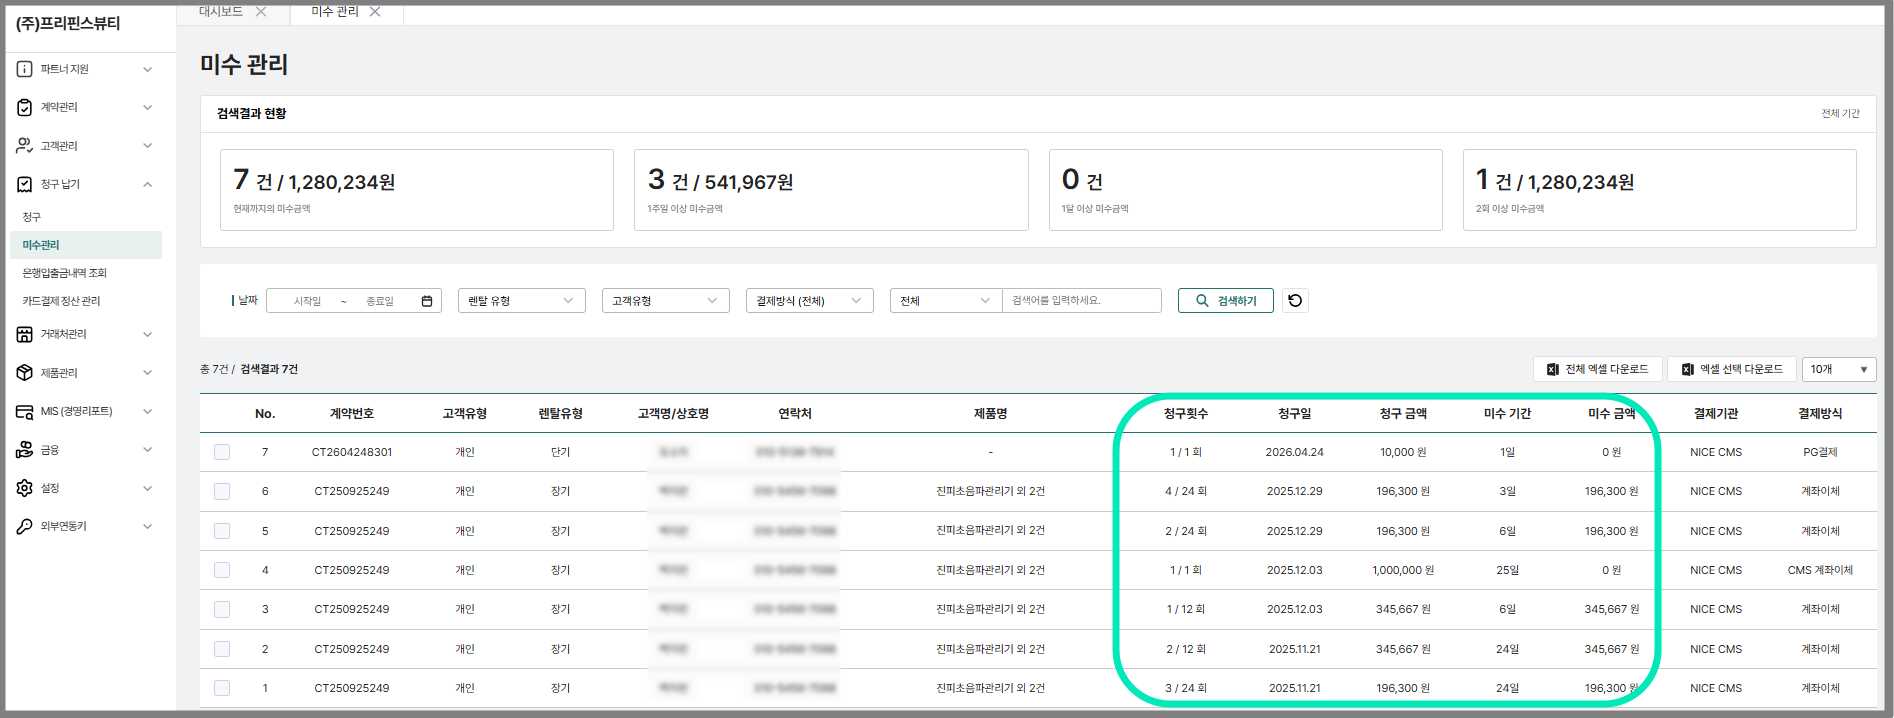The image size is (1894, 718).
Task: Click the 전체 엑셀 다운로드 button
Action: 1598,369
